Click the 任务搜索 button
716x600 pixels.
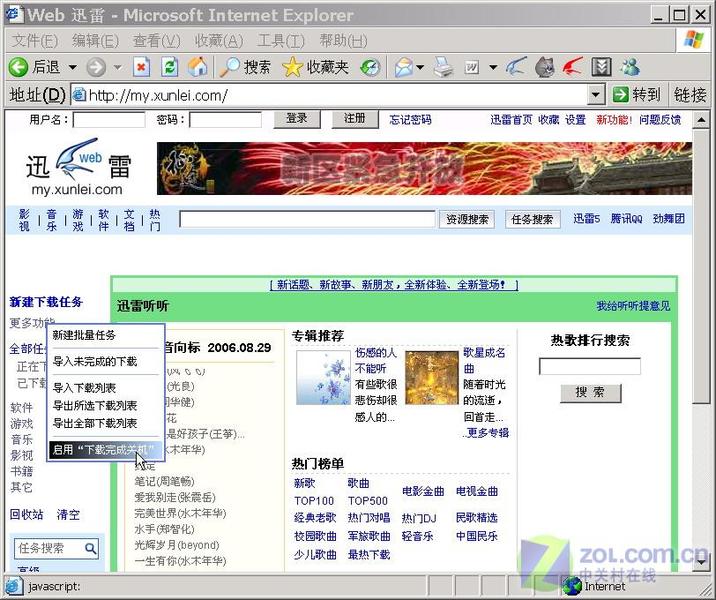pyautogui.click(x=532, y=220)
